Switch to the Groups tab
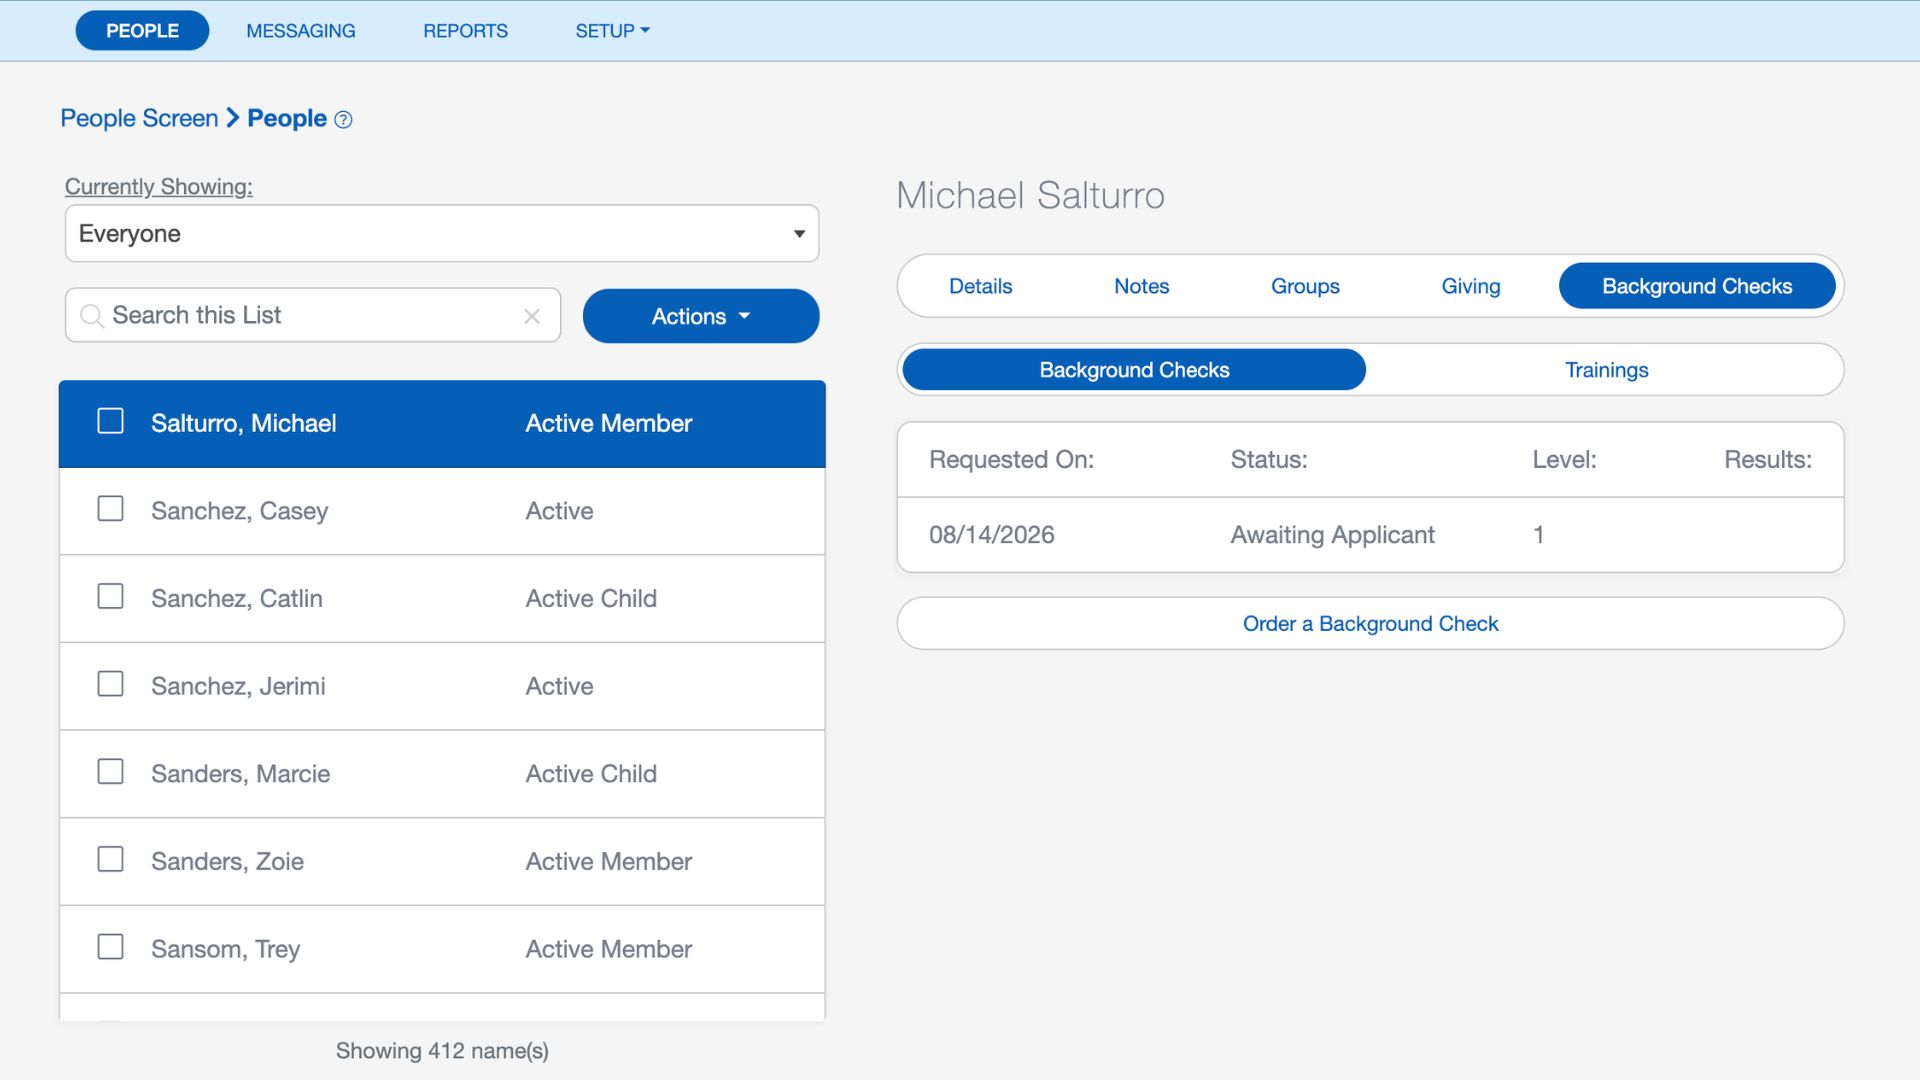The width and height of the screenshot is (1920, 1080). pyautogui.click(x=1305, y=287)
